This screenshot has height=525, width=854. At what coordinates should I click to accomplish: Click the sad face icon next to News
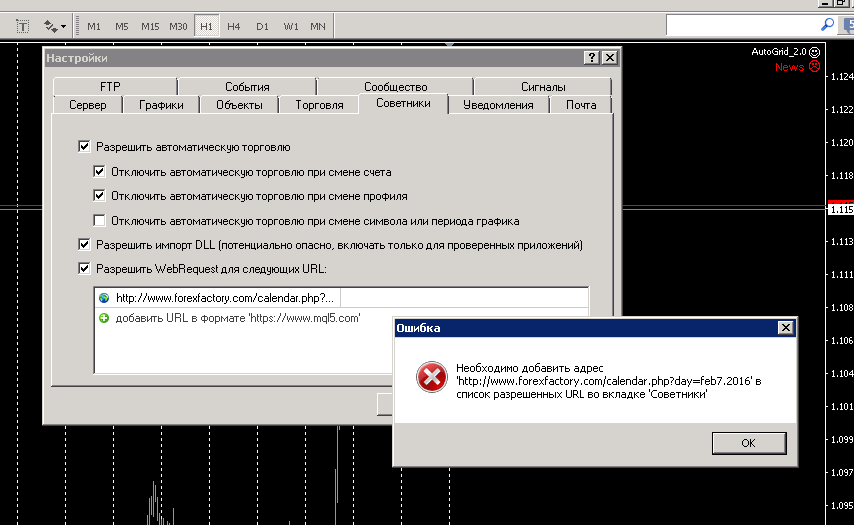[814, 66]
